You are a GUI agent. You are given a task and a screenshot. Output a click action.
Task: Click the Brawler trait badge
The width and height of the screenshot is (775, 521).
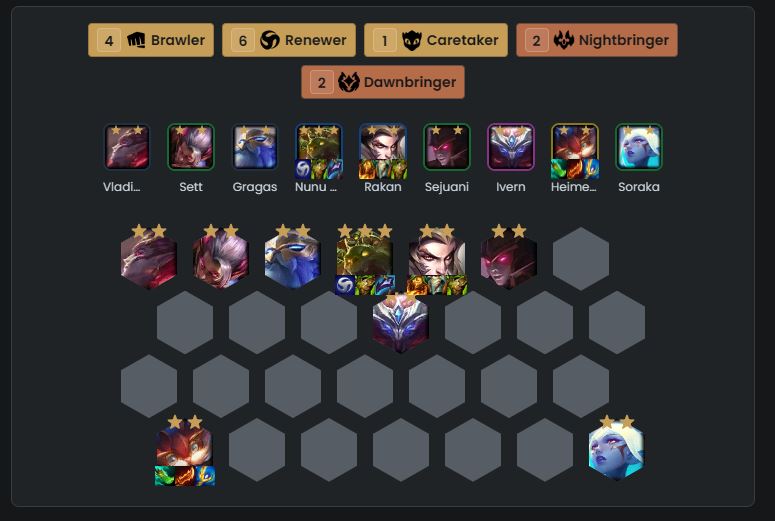151,40
